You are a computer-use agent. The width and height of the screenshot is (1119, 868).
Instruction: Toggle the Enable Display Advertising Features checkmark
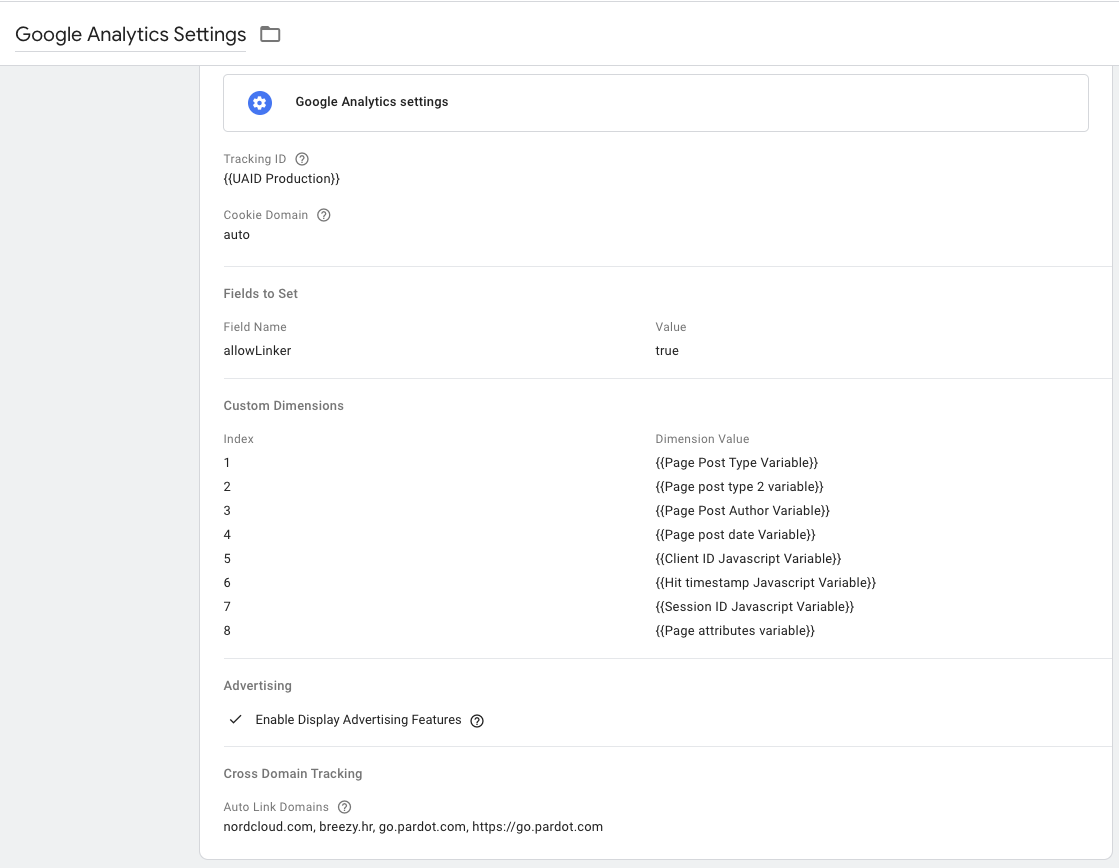(x=236, y=720)
